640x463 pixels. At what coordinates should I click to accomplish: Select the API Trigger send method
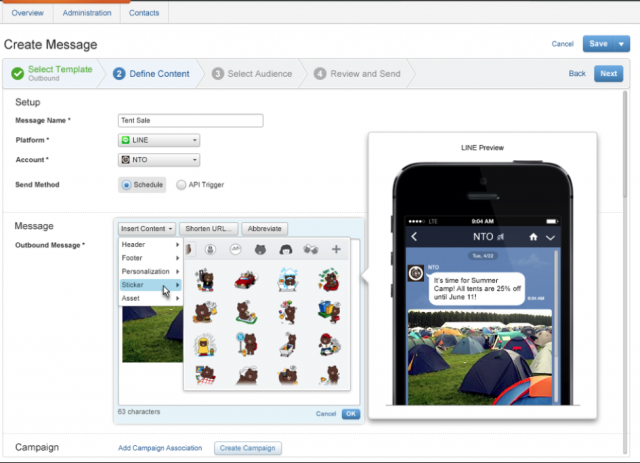point(200,185)
